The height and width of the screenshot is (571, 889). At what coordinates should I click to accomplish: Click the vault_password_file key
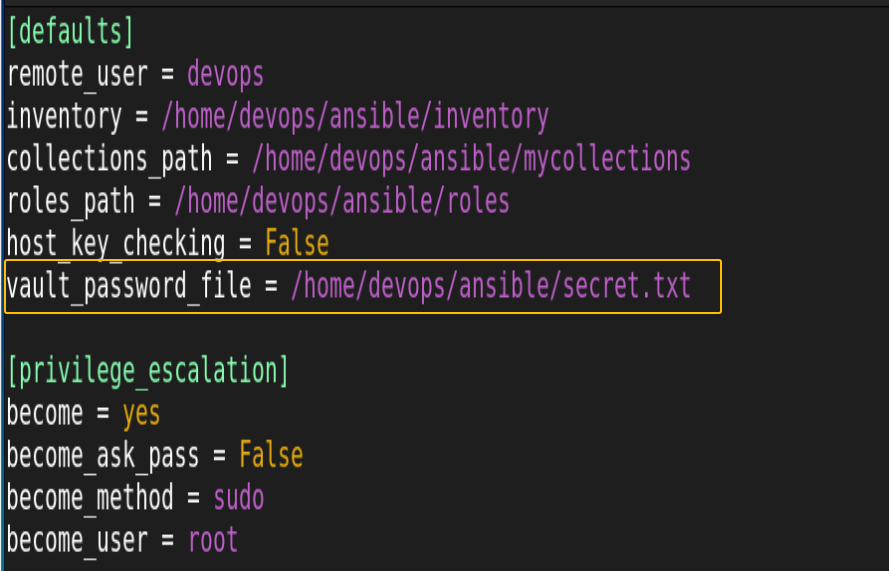click(x=129, y=286)
